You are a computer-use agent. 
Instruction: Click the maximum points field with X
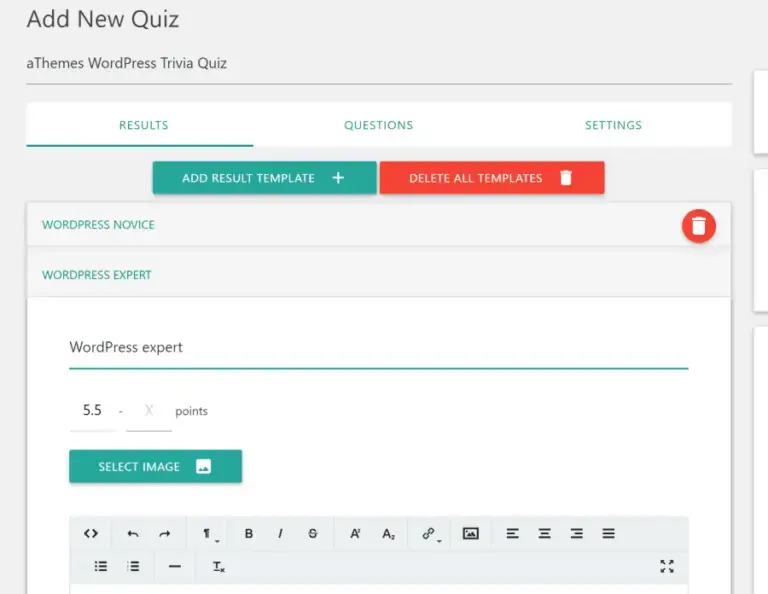click(149, 410)
